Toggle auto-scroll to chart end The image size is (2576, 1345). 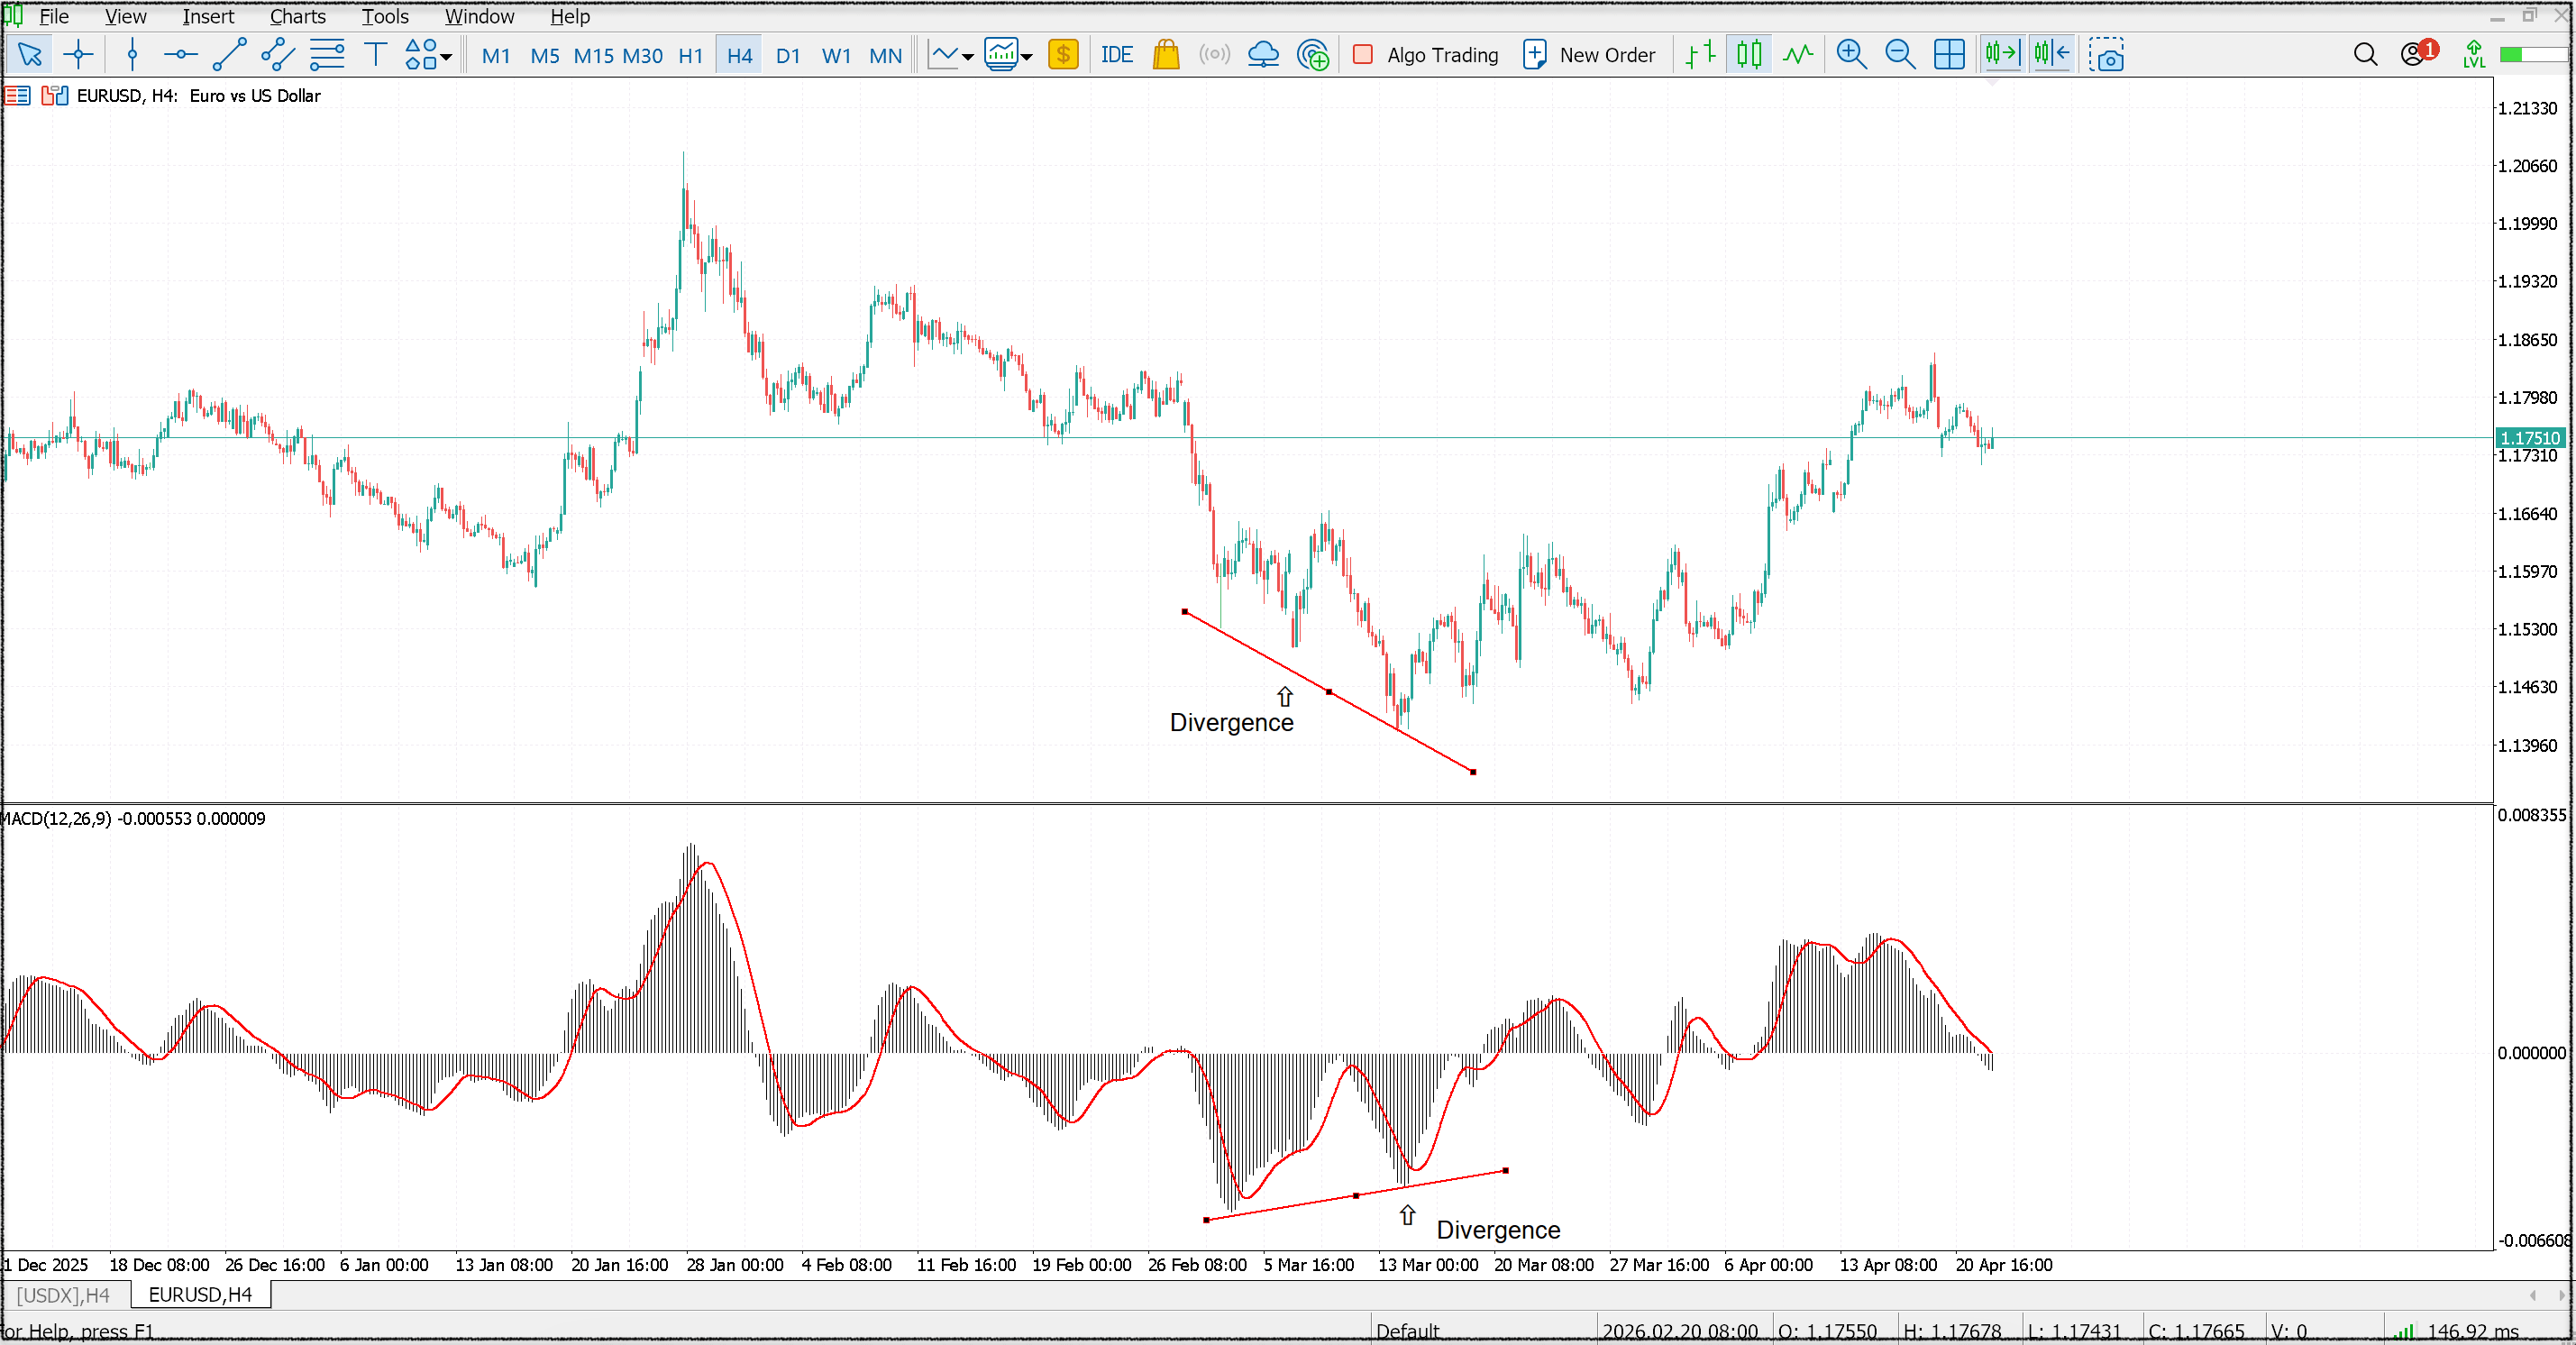(2003, 55)
